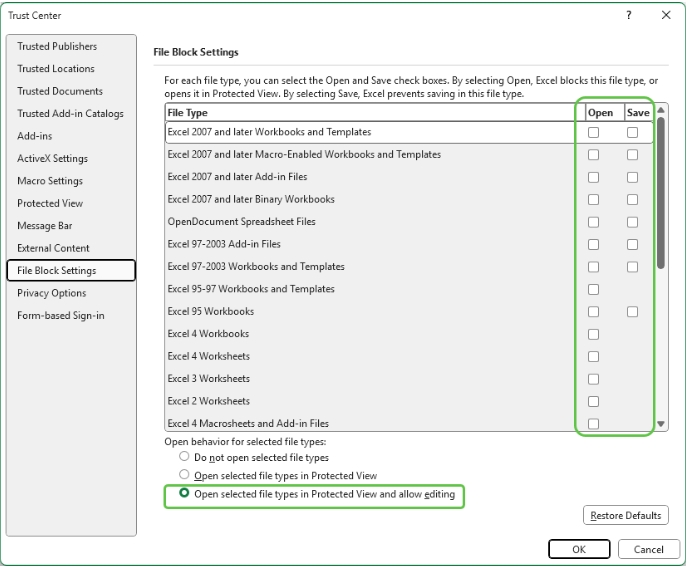688x568 pixels.
Task: Tick Save checkbox for Excel 95 Workbooks
Action: point(632,312)
